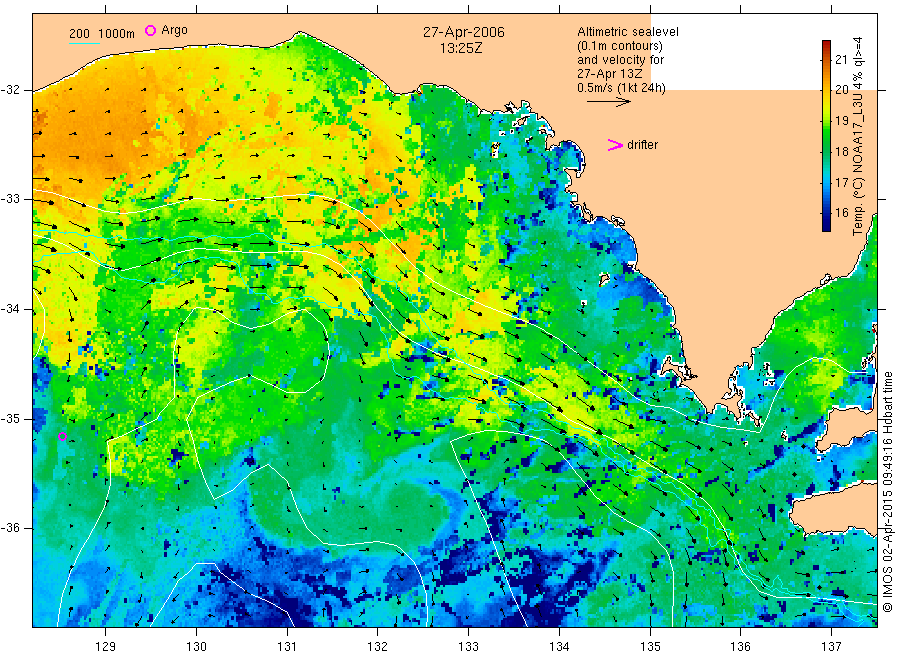Click the 20 degree color bar tick label
This screenshot has height=660, width=900.
click(841, 90)
